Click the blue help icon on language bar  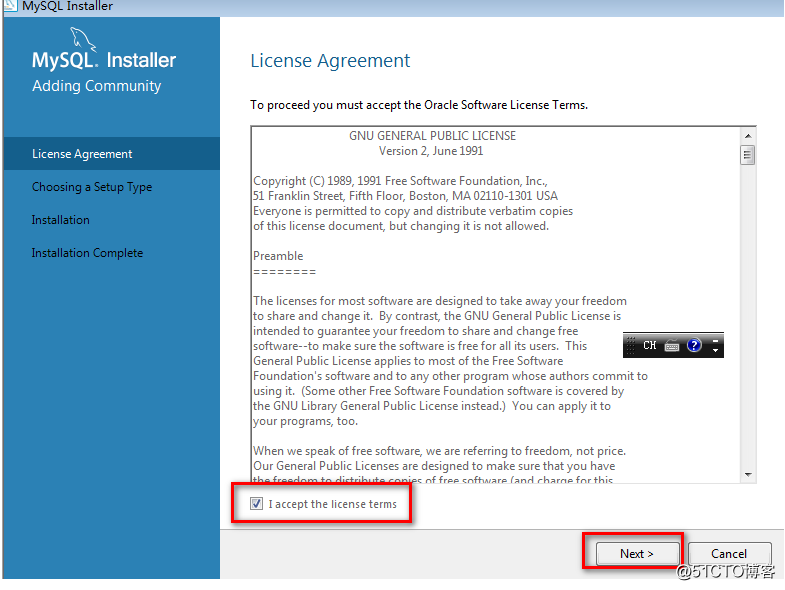click(x=694, y=345)
